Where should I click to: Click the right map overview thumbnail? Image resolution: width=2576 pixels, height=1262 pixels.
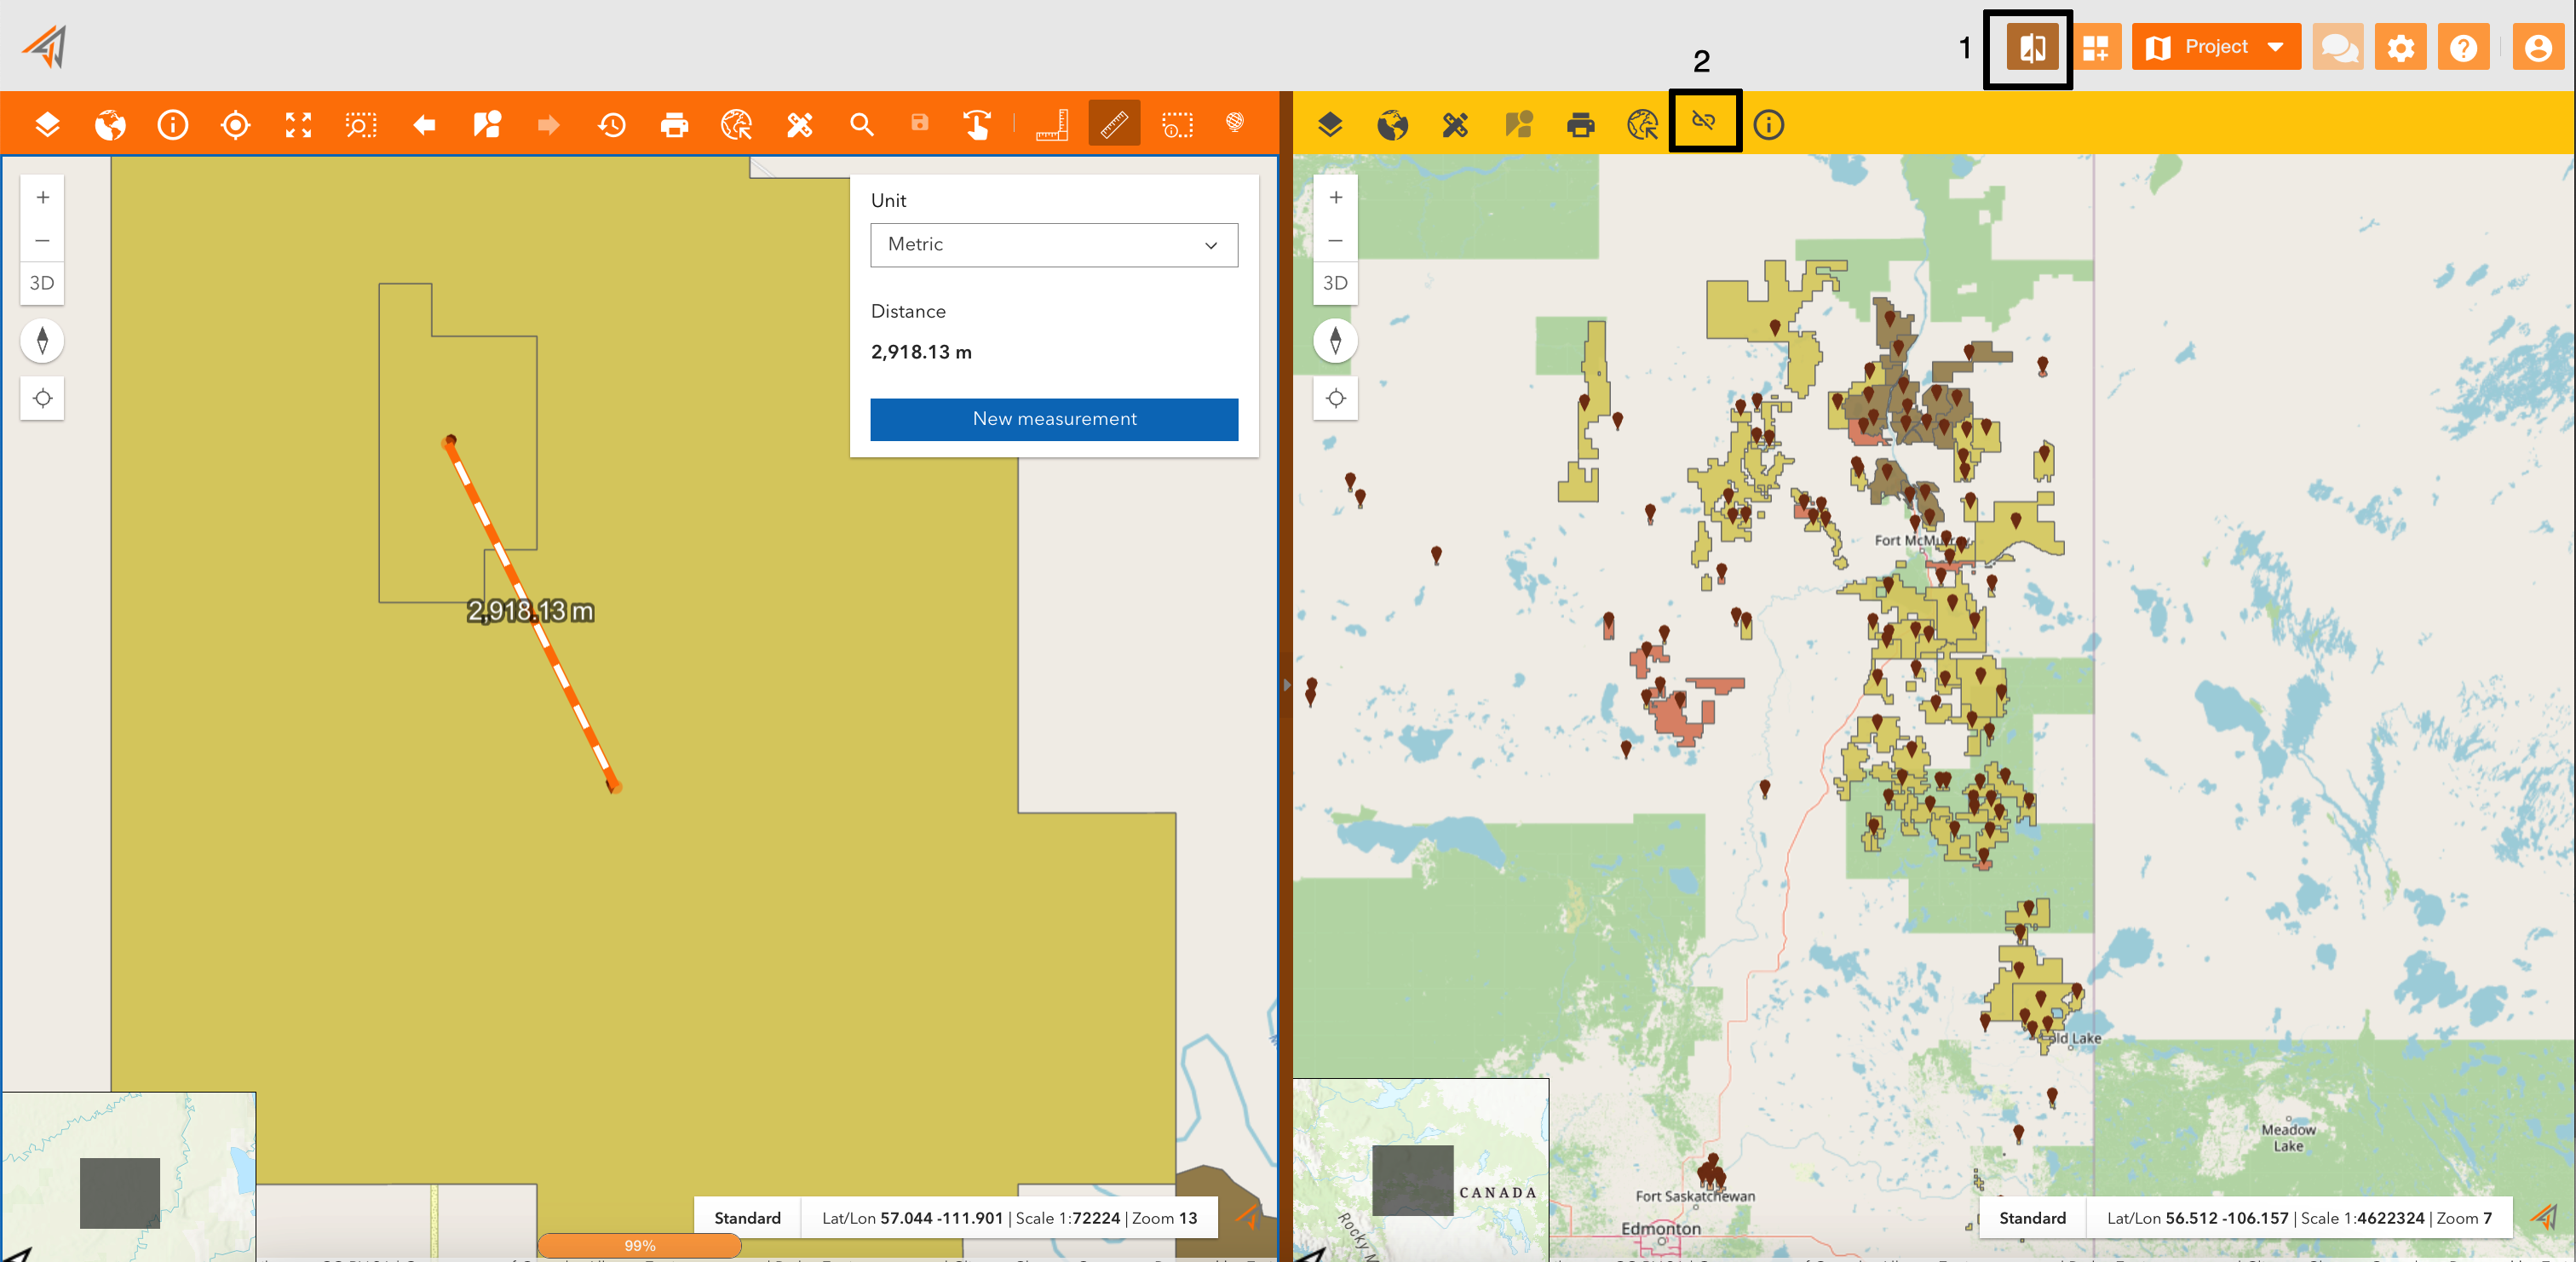coord(1421,1170)
